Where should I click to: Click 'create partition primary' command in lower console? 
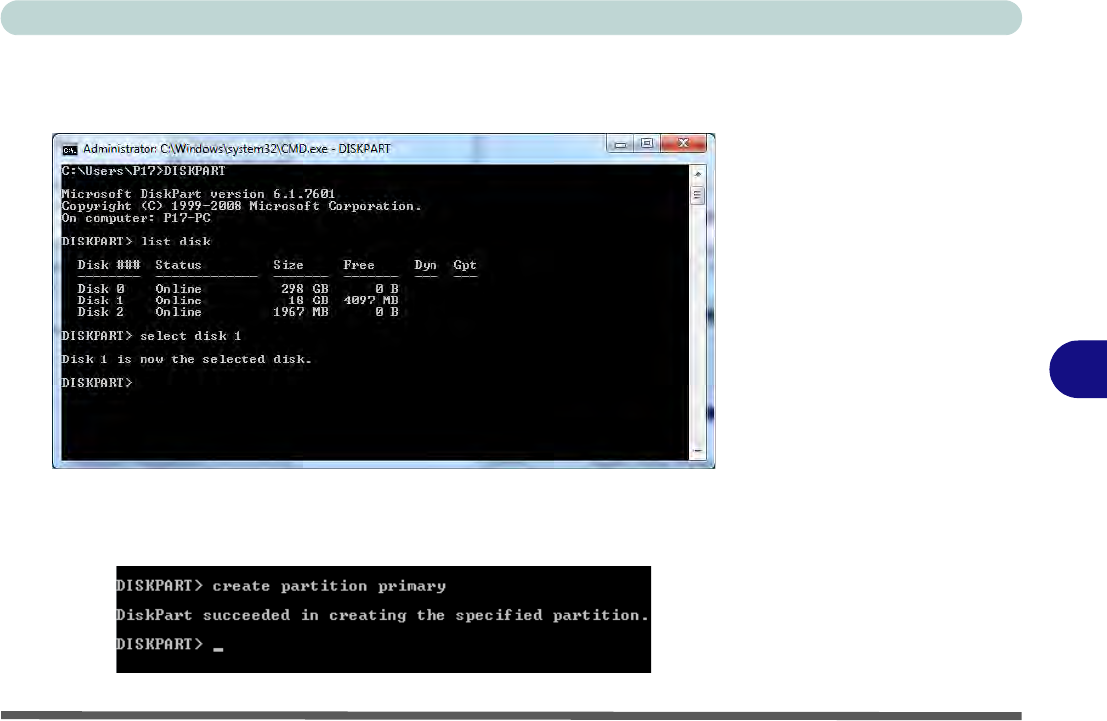[x=329, y=586]
